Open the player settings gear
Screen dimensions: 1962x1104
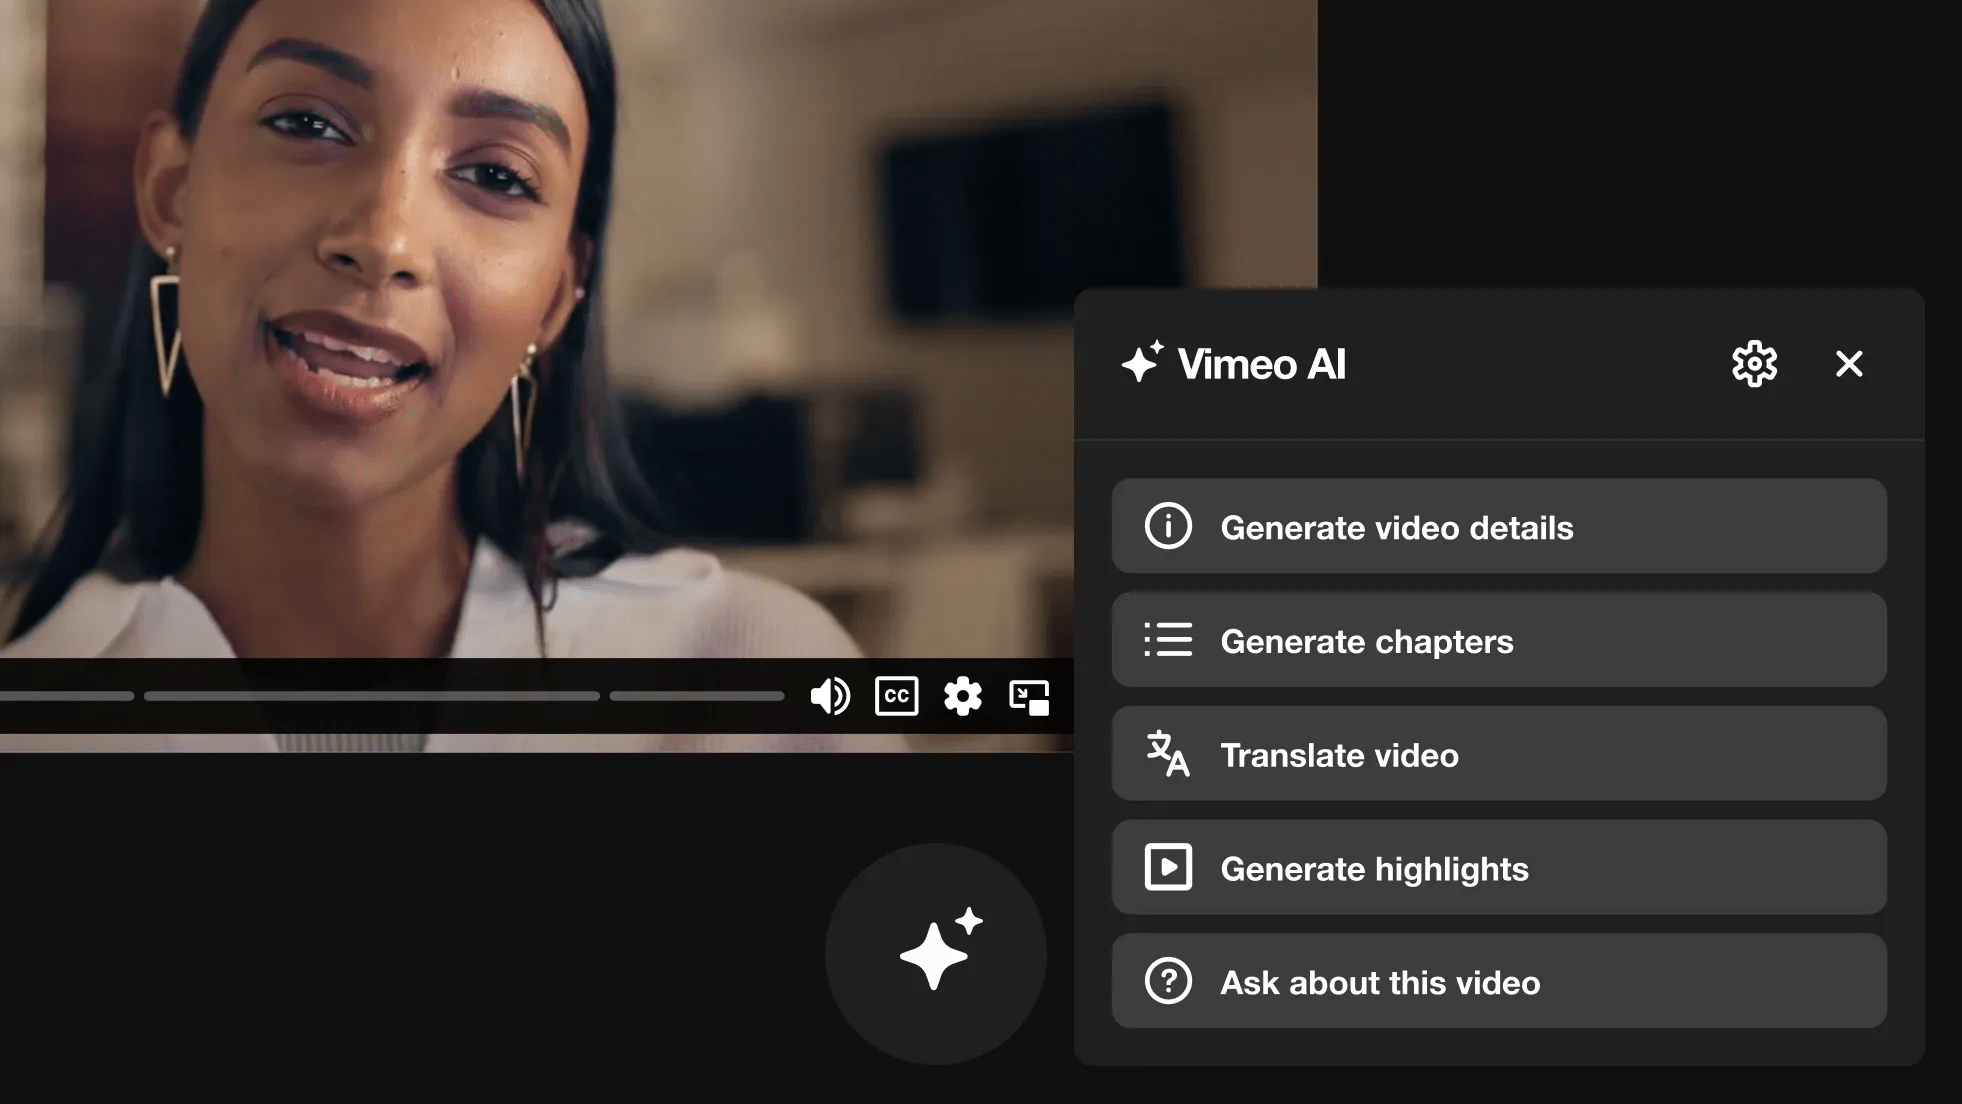[x=962, y=696]
